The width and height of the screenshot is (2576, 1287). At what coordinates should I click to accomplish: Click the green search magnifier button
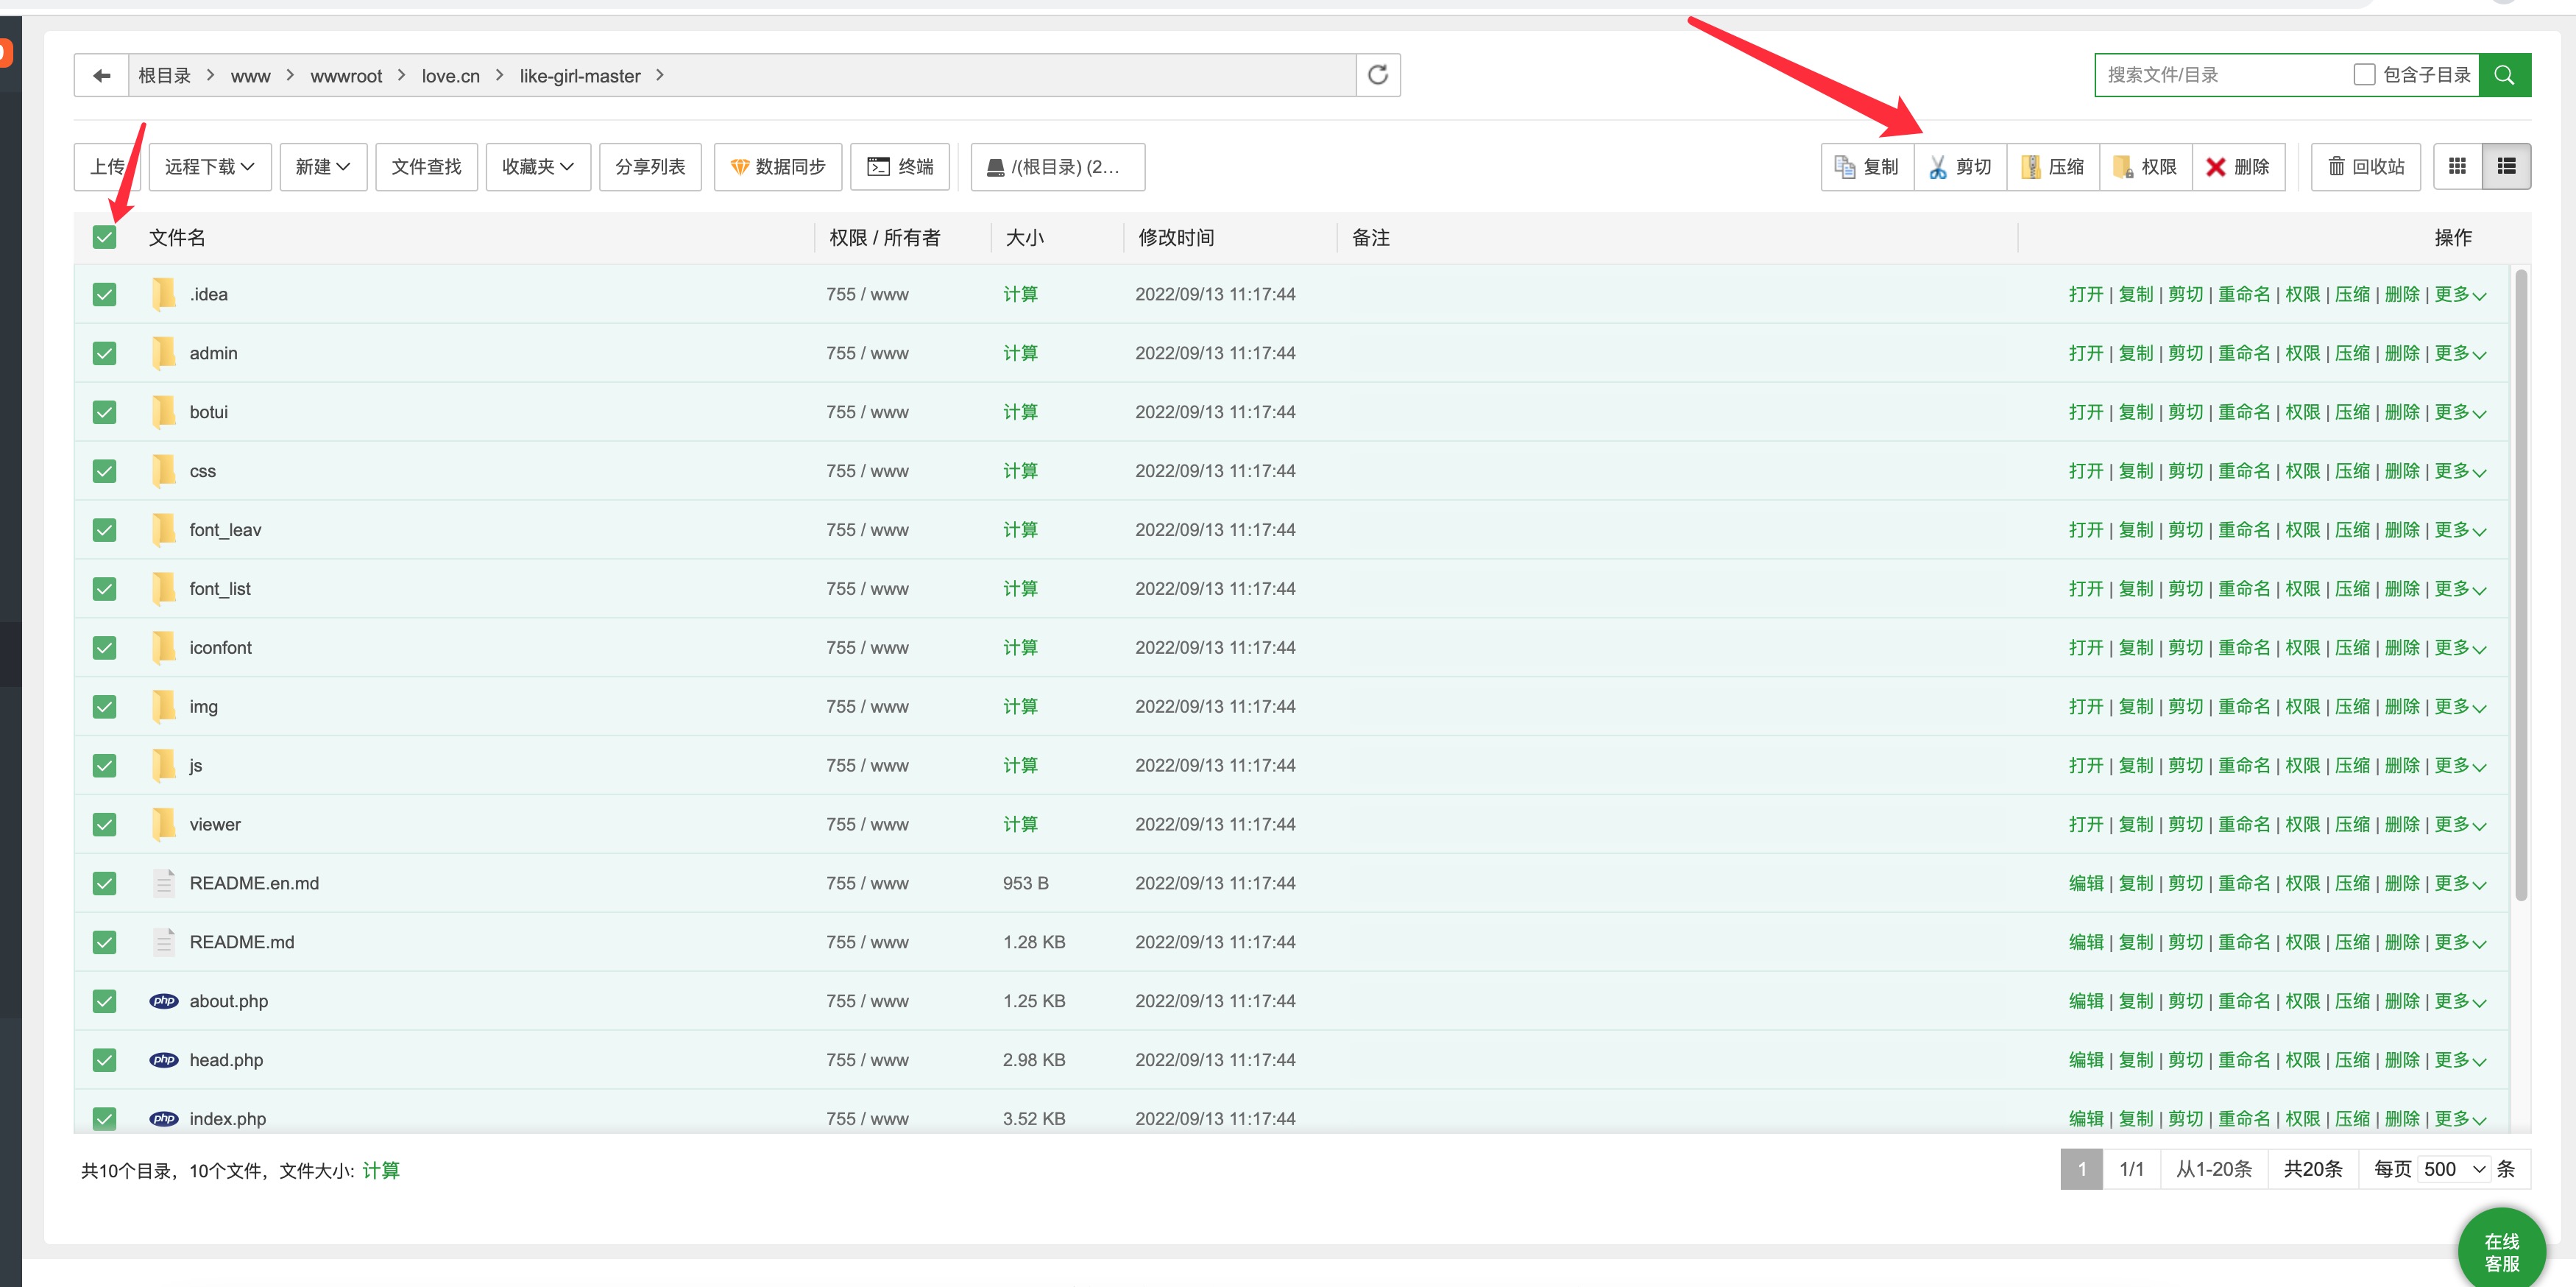pos(2504,75)
